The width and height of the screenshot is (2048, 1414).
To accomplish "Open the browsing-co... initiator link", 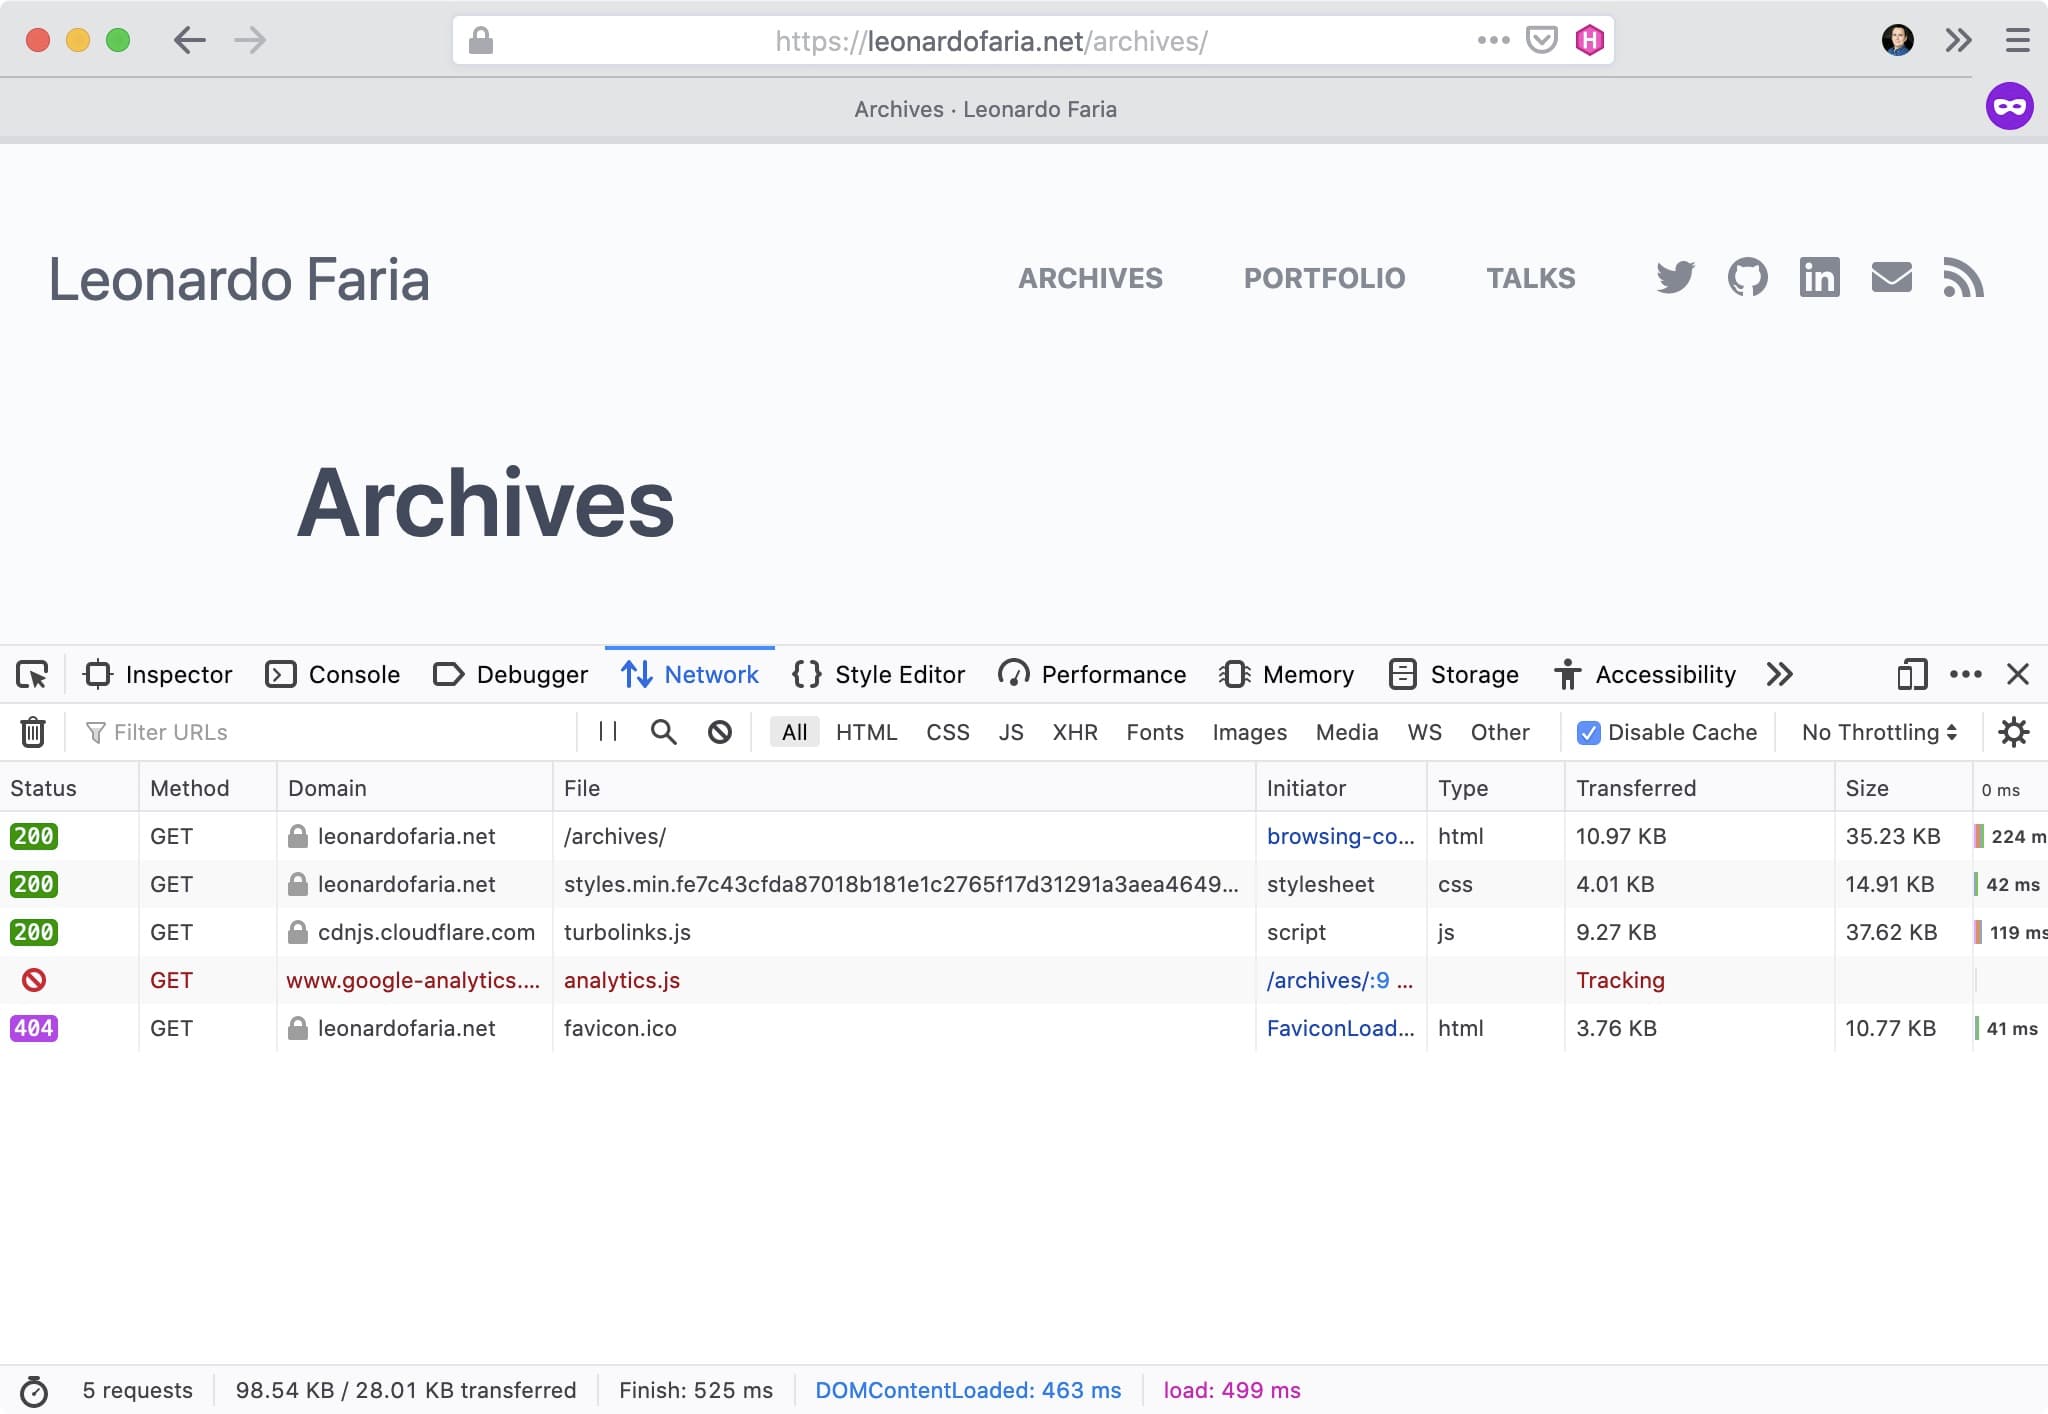I will (1340, 836).
